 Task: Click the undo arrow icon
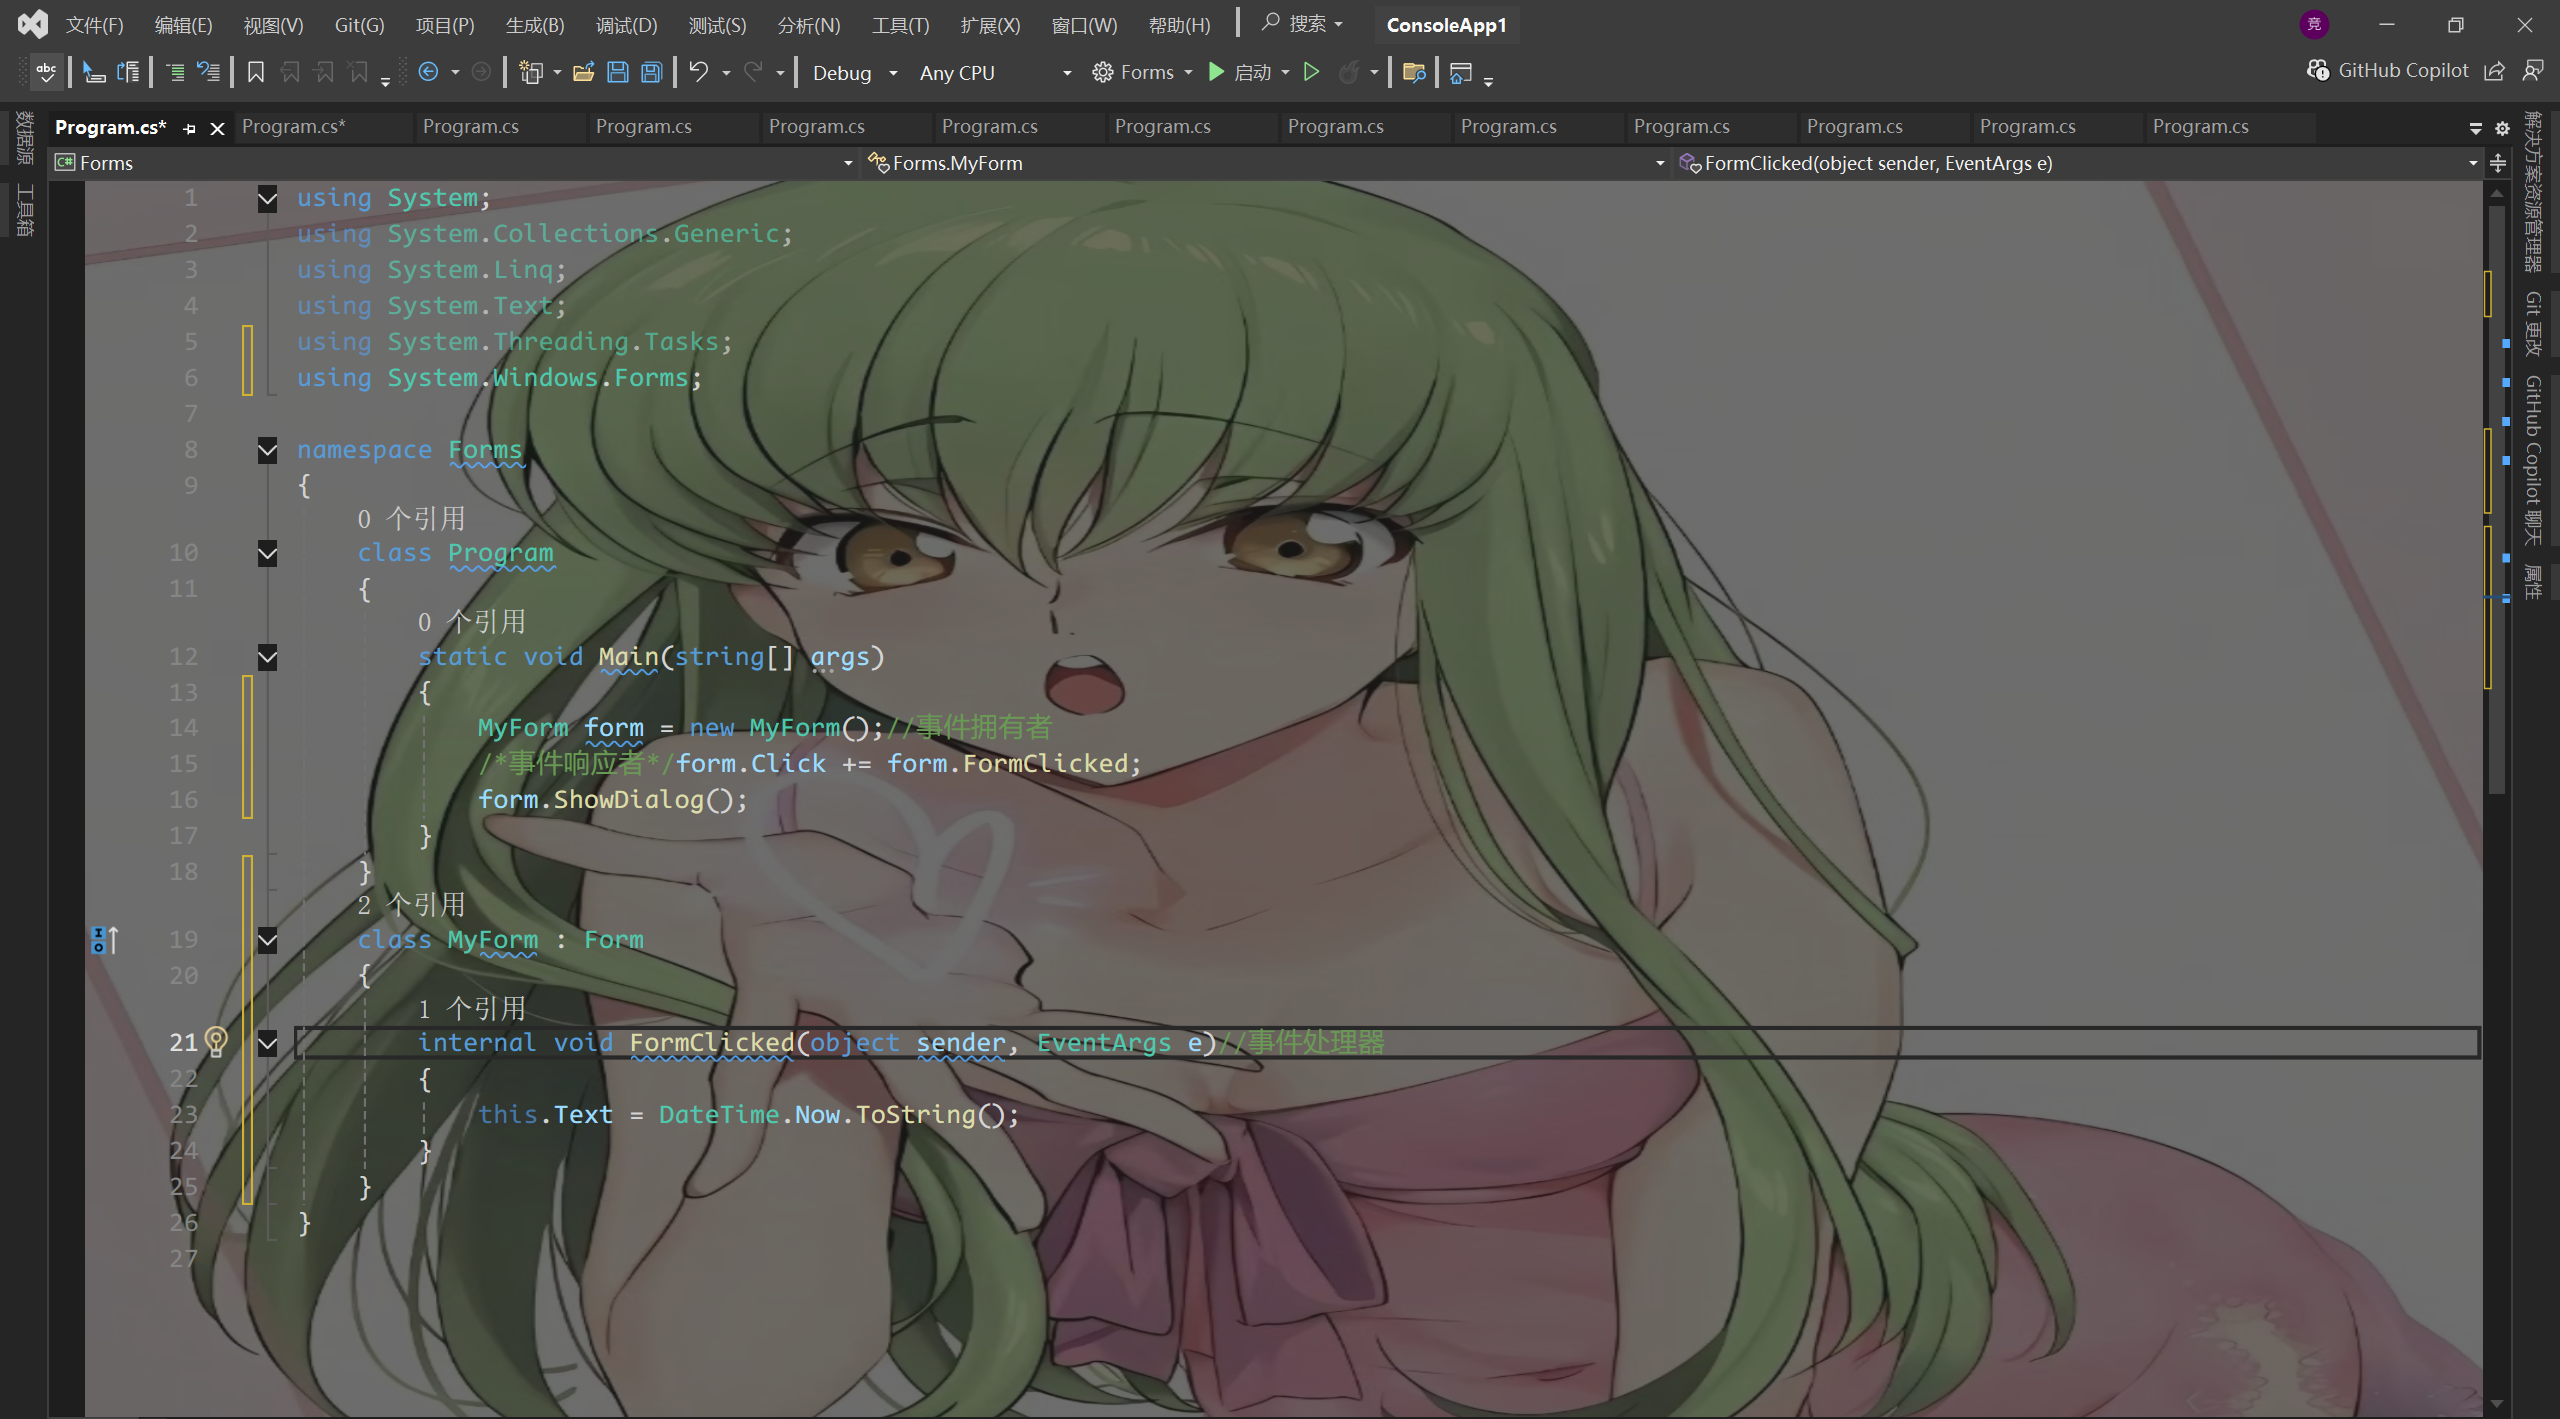[699, 72]
